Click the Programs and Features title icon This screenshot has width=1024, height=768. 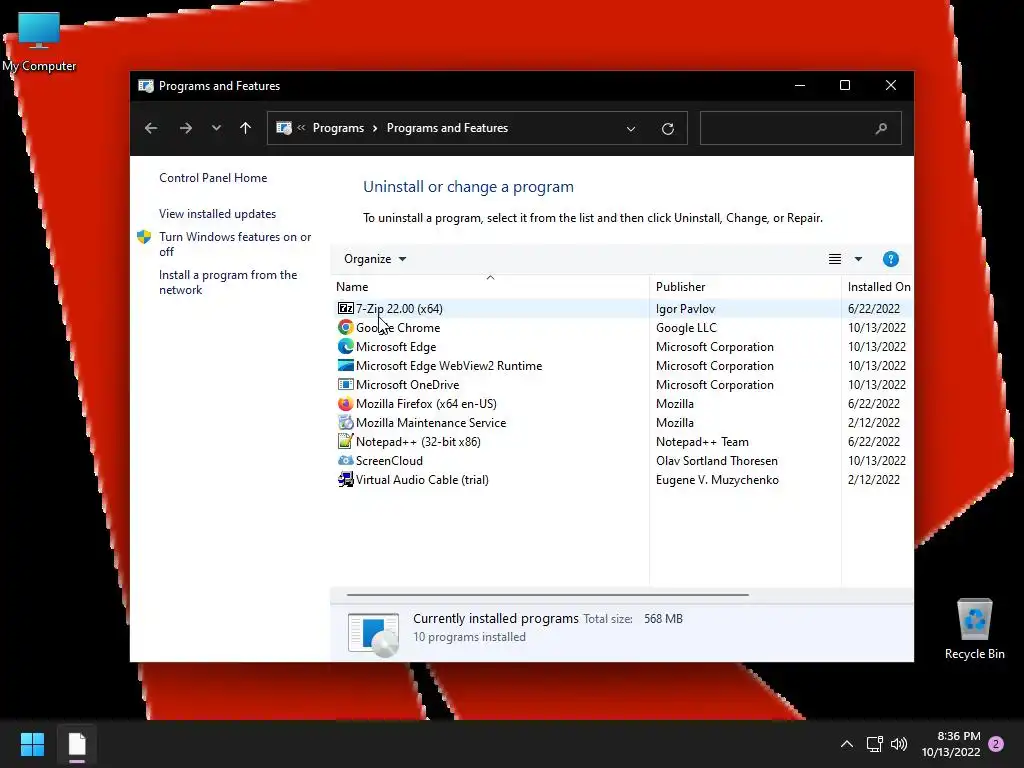[146, 86]
